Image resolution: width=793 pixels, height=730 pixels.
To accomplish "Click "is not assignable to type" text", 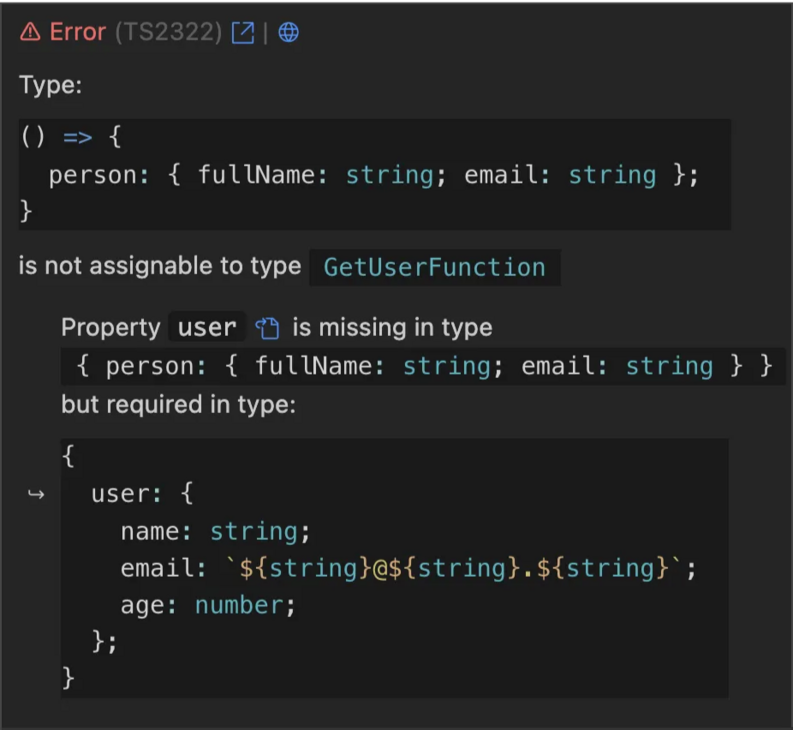I will click(x=160, y=266).
